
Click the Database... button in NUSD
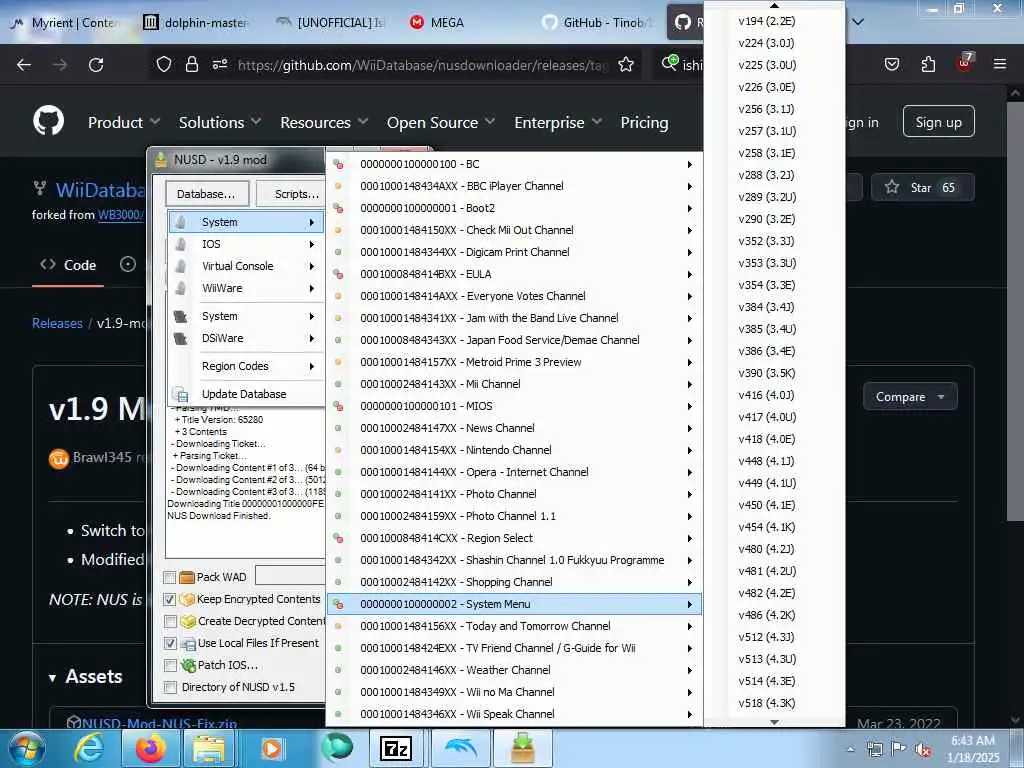coord(206,194)
